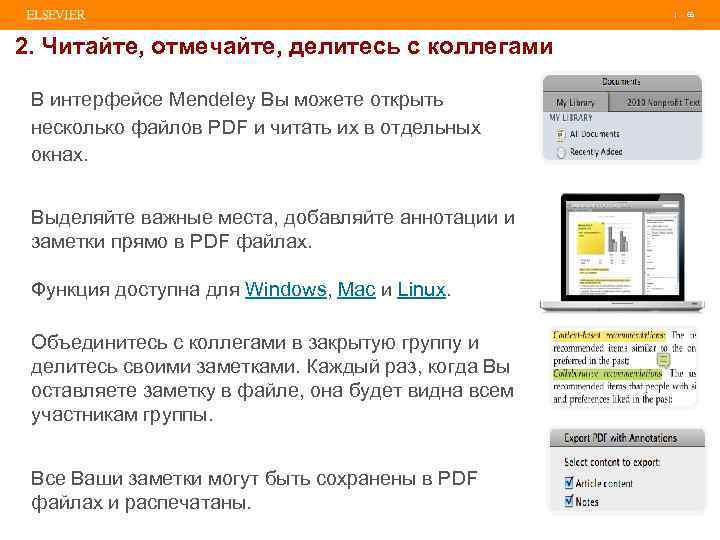This screenshot has height=540, width=720.
Task: Click the Documents panel title
Action: click(x=621, y=82)
